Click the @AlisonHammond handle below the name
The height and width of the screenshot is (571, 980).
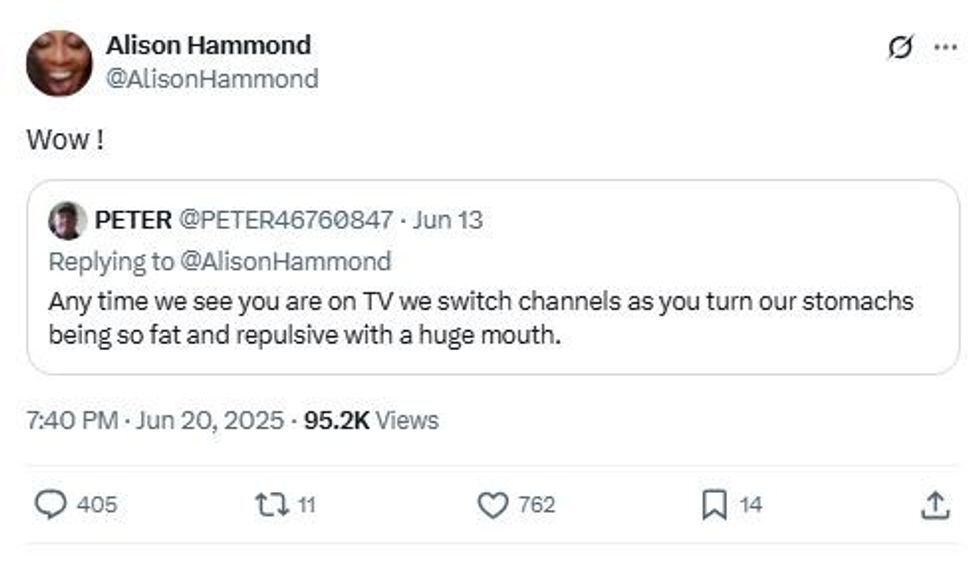tap(212, 79)
